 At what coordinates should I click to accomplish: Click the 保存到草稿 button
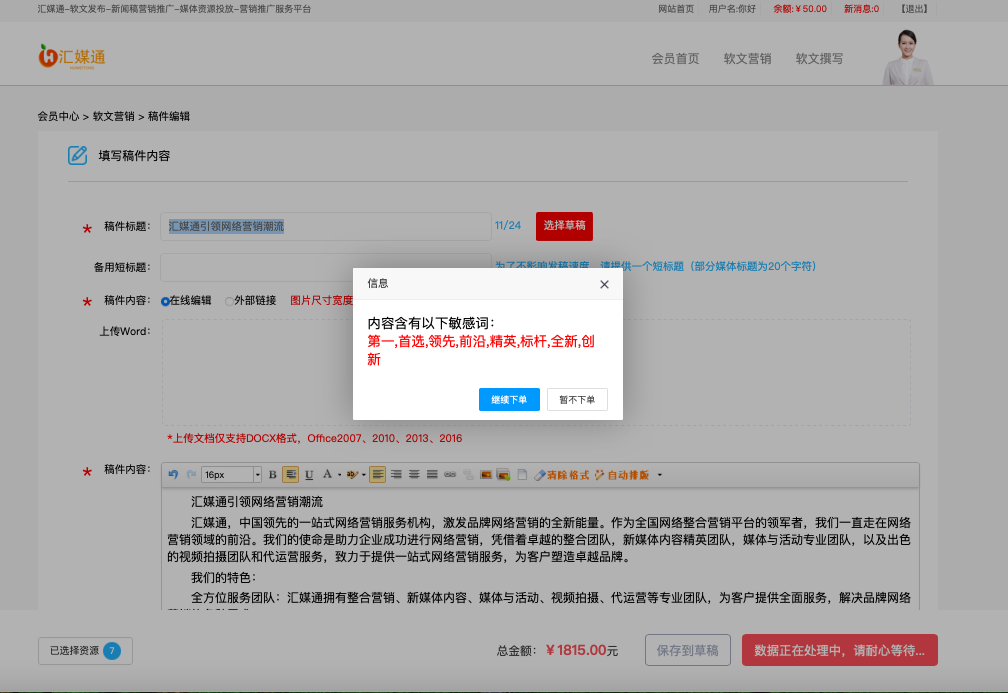click(687, 650)
